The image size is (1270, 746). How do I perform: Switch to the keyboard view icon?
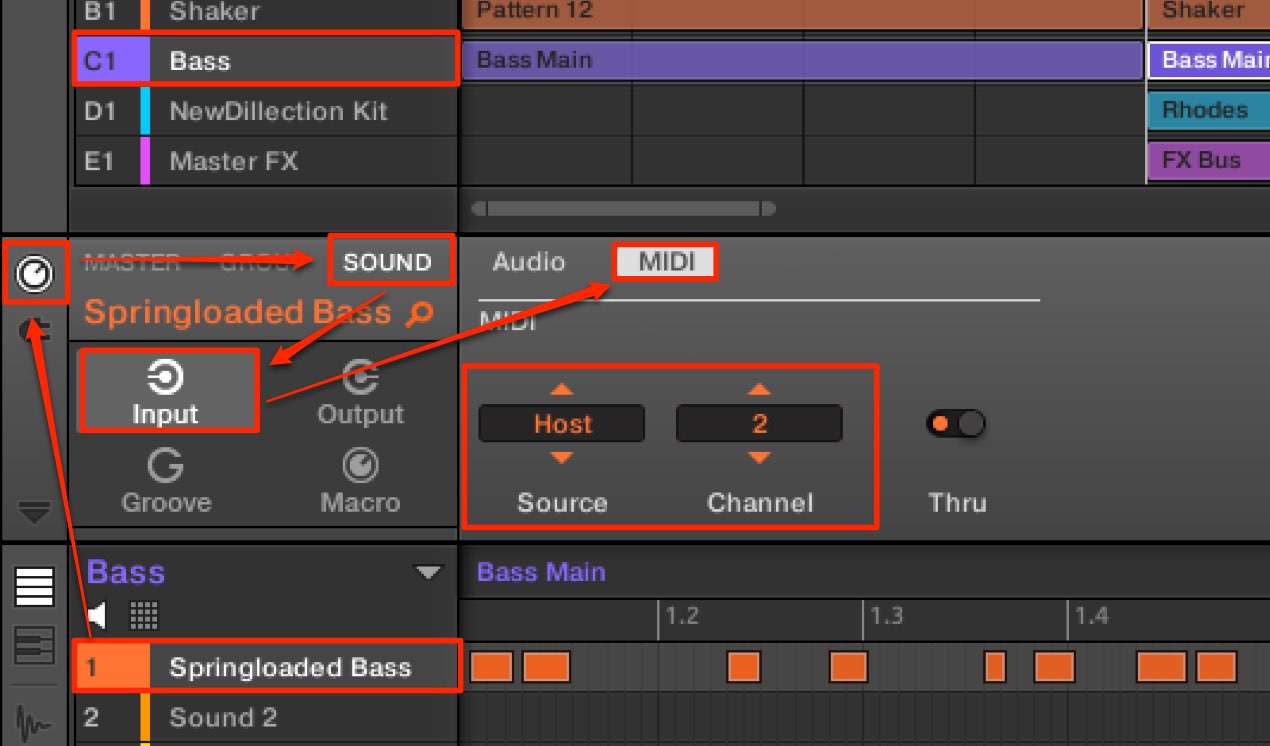(34, 646)
